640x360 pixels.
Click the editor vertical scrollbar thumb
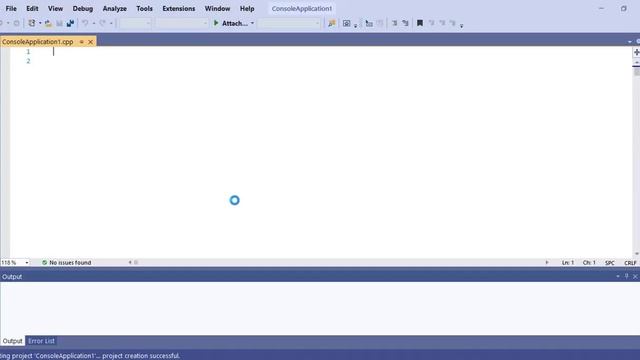636,72
